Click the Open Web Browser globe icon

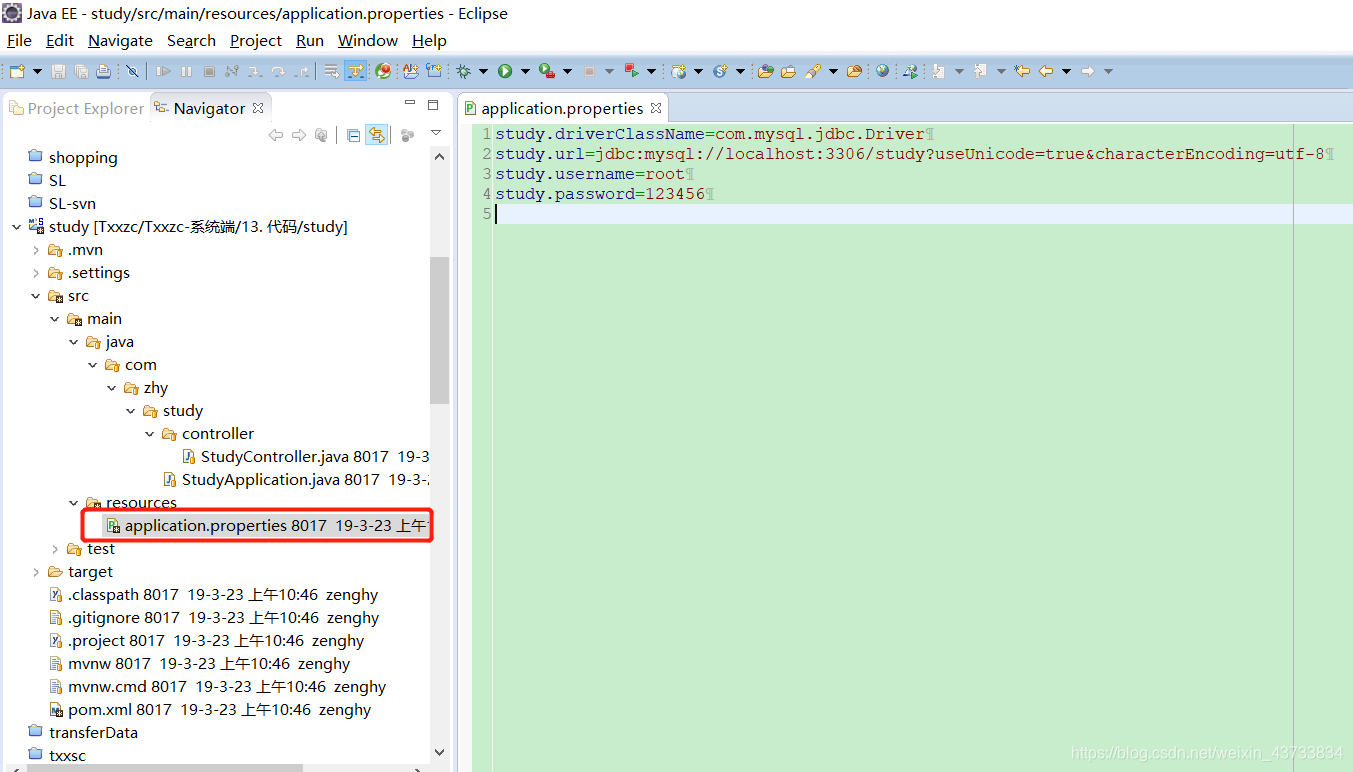[x=882, y=71]
